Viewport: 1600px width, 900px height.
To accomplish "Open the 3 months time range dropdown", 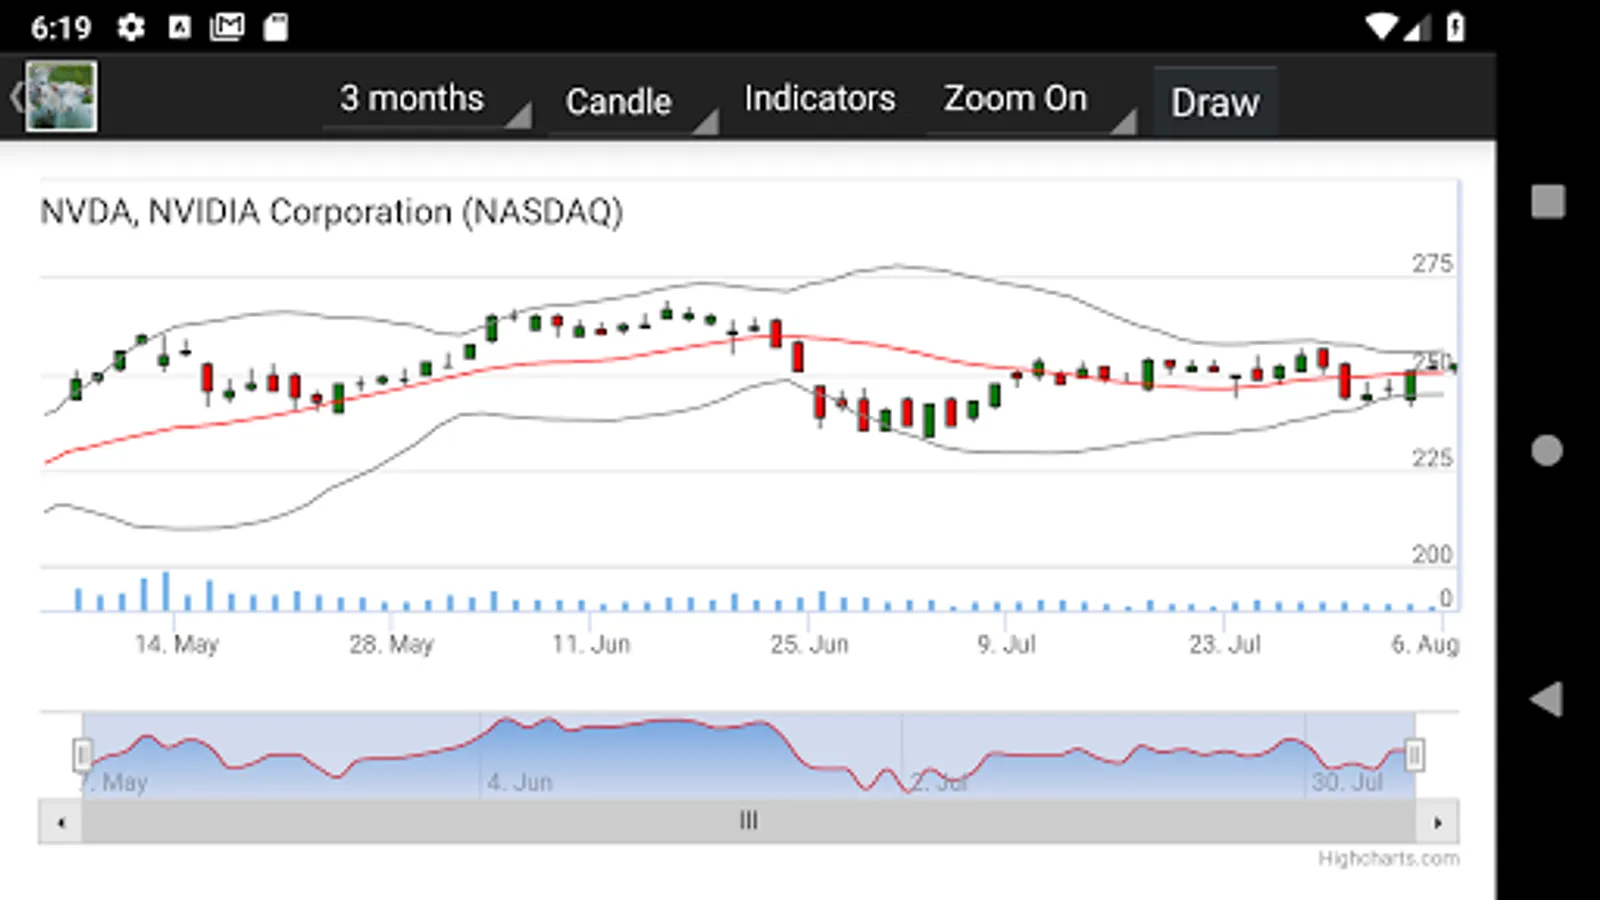I will click(427, 99).
